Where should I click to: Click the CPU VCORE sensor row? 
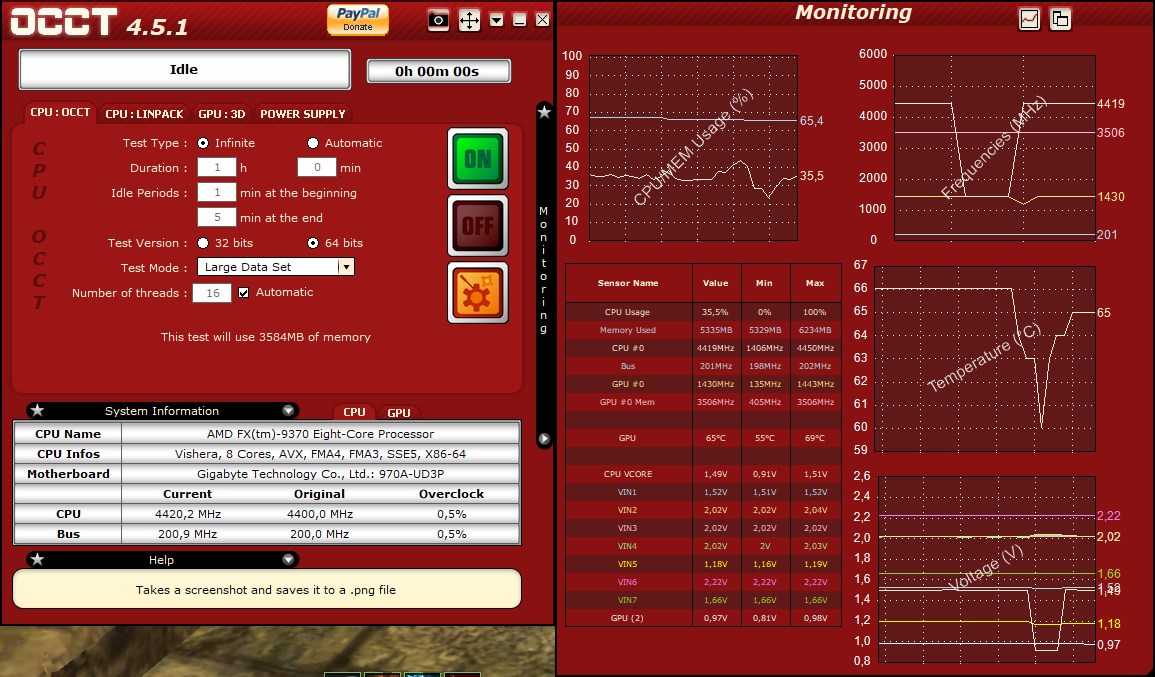point(703,474)
